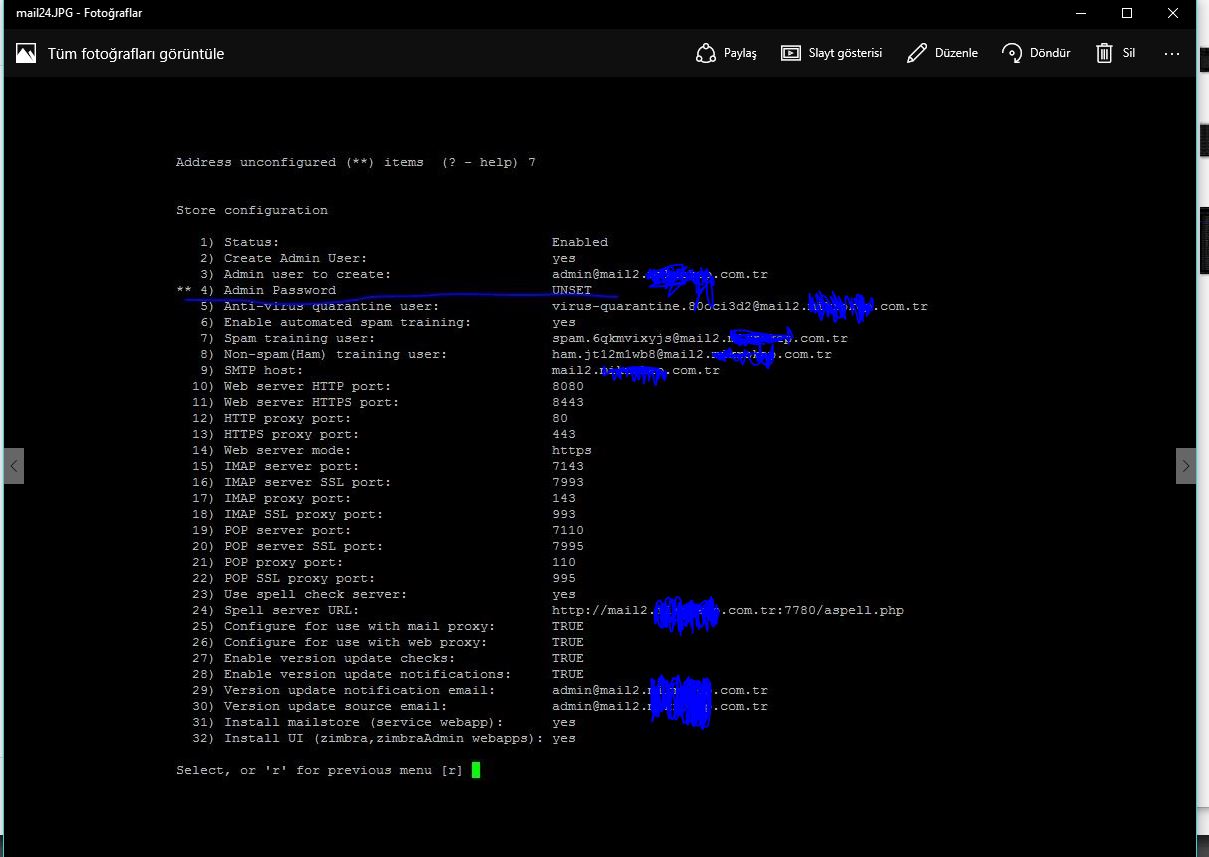Click the 'Store configuration' heading text
The width and height of the screenshot is (1209, 857).
pos(252,210)
